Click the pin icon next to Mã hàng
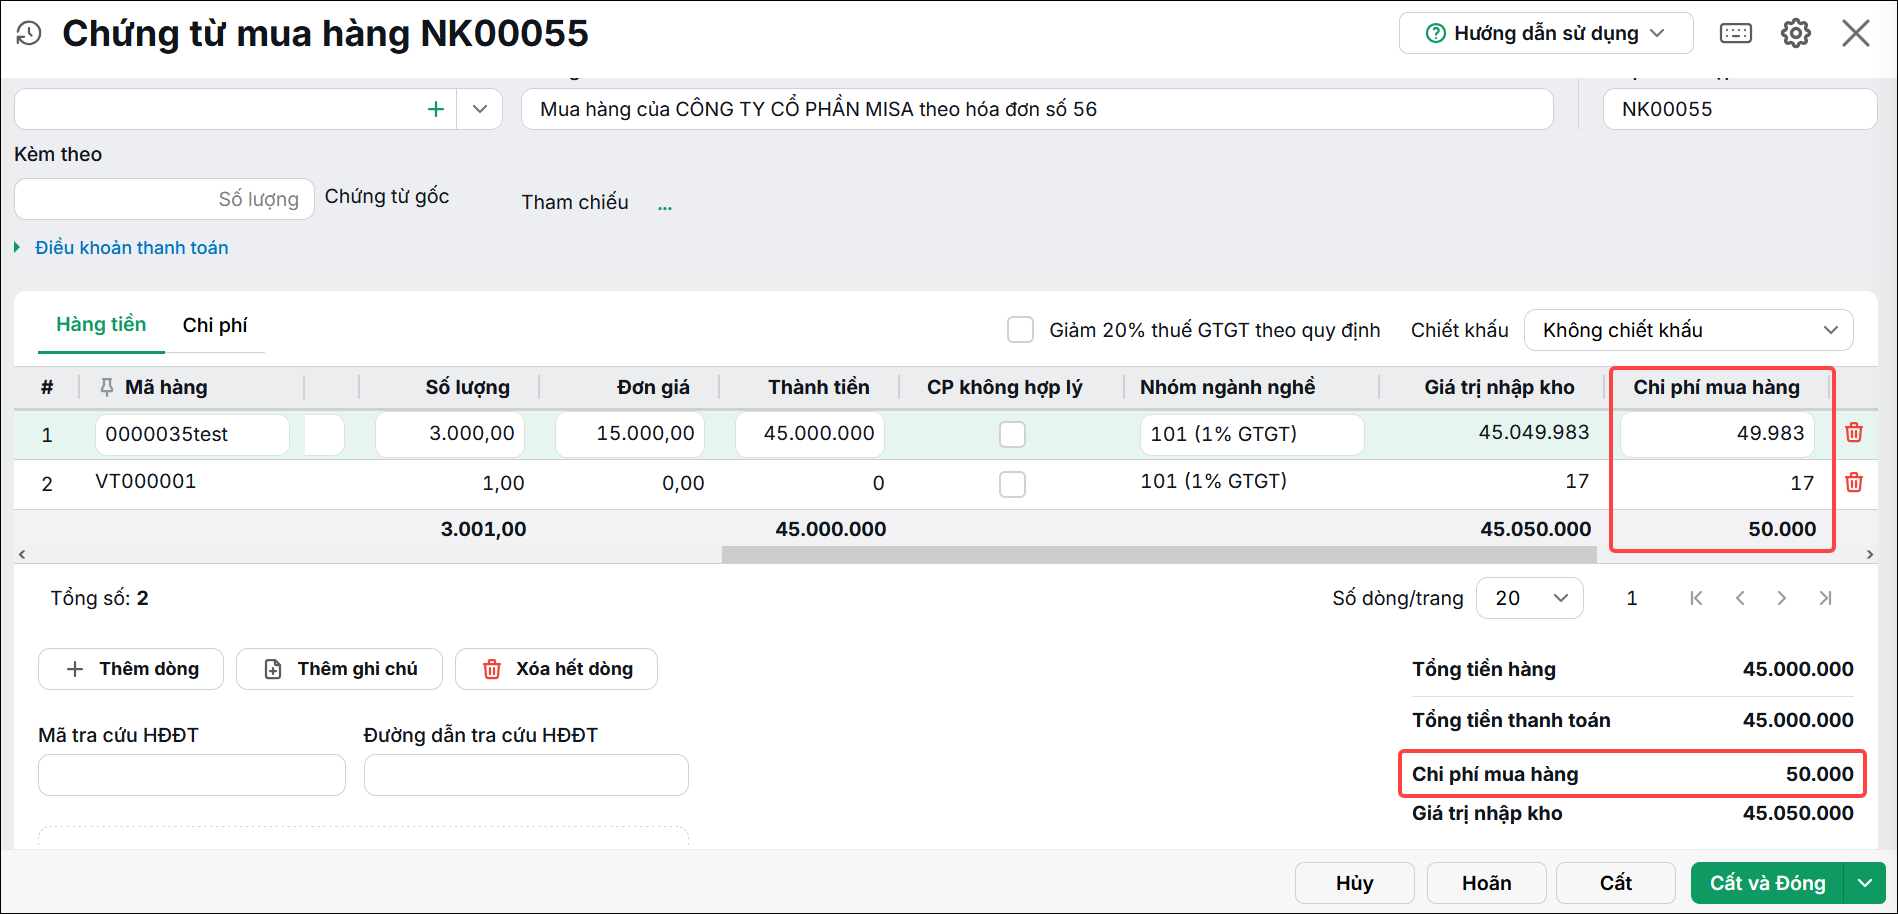 (107, 387)
